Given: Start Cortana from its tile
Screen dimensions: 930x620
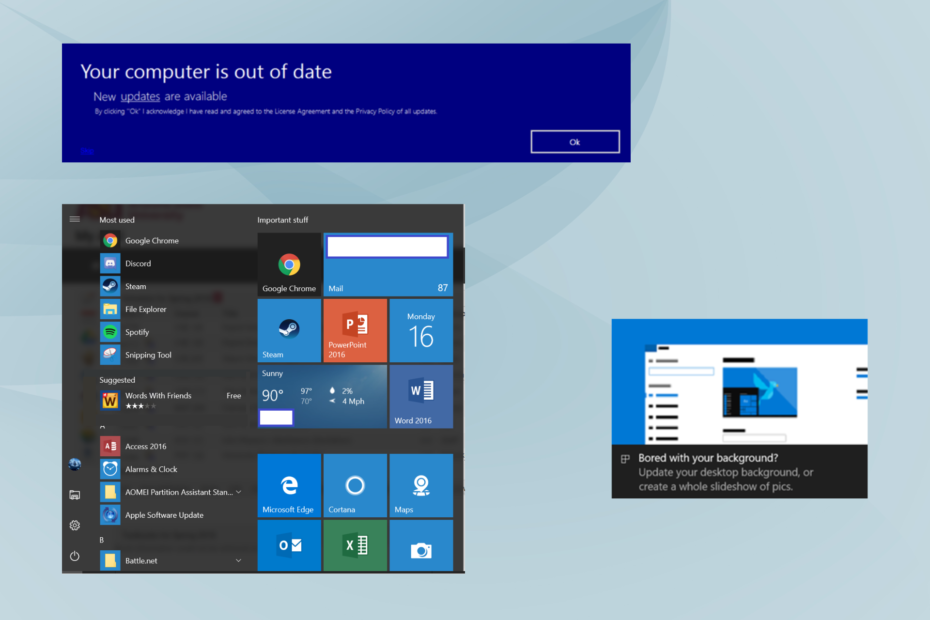Looking at the screenshot, I should click(x=355, y=484).
